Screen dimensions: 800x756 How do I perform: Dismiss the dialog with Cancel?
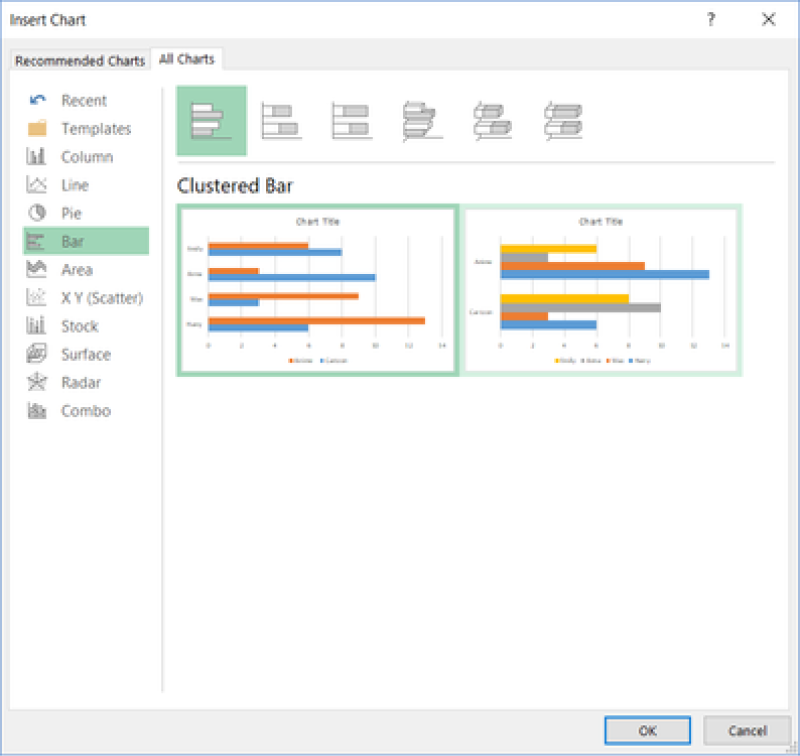pyautogui.click(x=747, y=730)
